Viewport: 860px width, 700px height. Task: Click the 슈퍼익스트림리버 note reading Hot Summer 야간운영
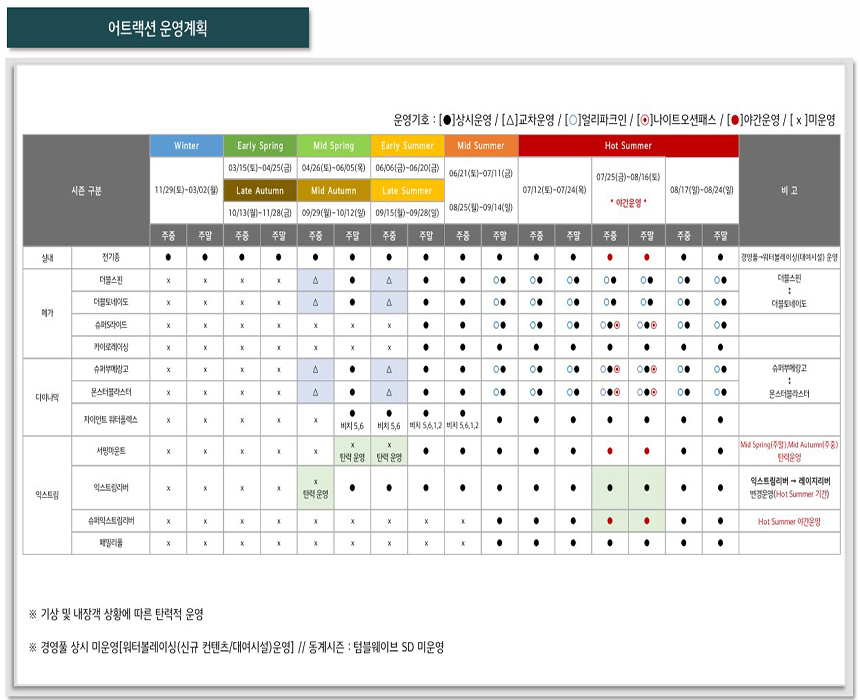pos(789,521)
